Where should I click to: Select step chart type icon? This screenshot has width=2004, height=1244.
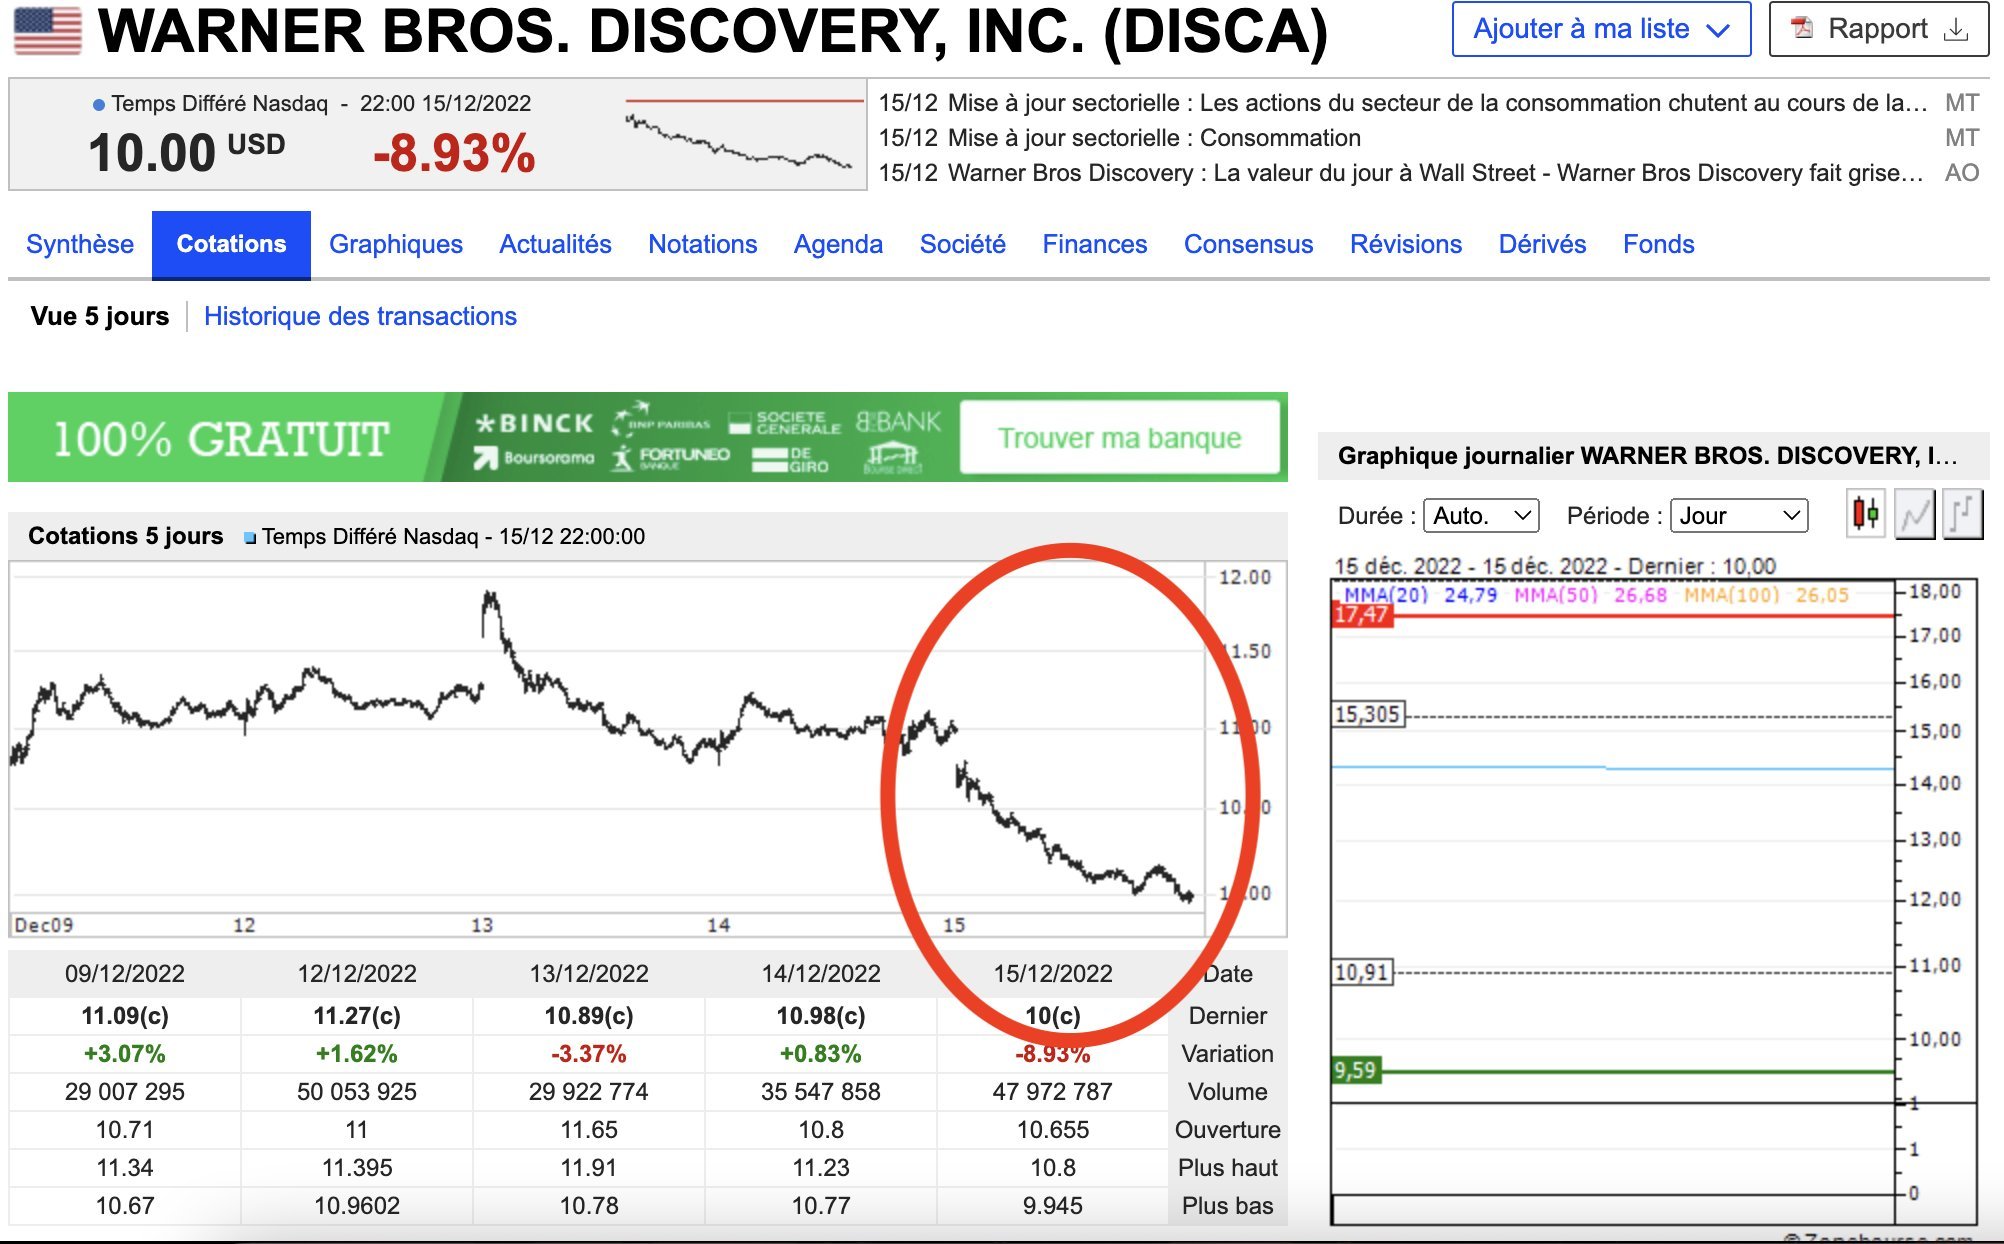click(1962, 515)
